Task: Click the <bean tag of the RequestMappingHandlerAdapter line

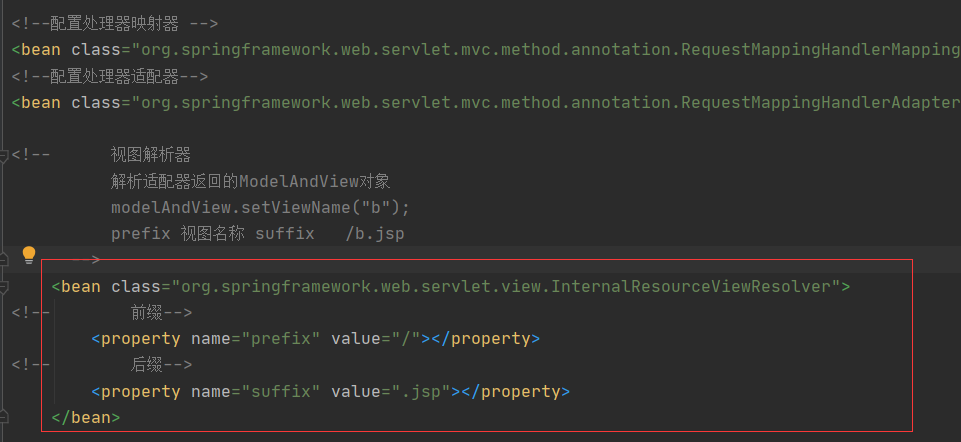Action: pos(36,102)
